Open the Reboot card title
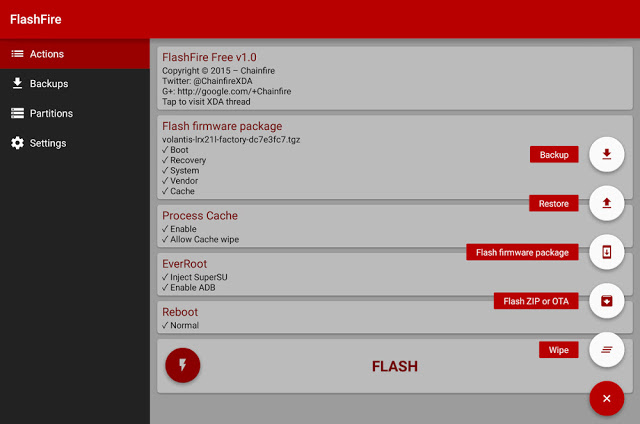Screen dimensions: 640x424 180,312
